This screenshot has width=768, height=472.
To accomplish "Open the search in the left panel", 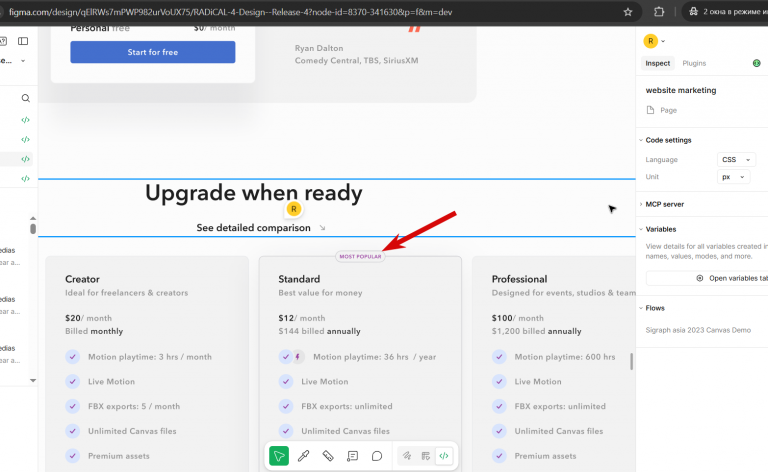I will point(25,98).
